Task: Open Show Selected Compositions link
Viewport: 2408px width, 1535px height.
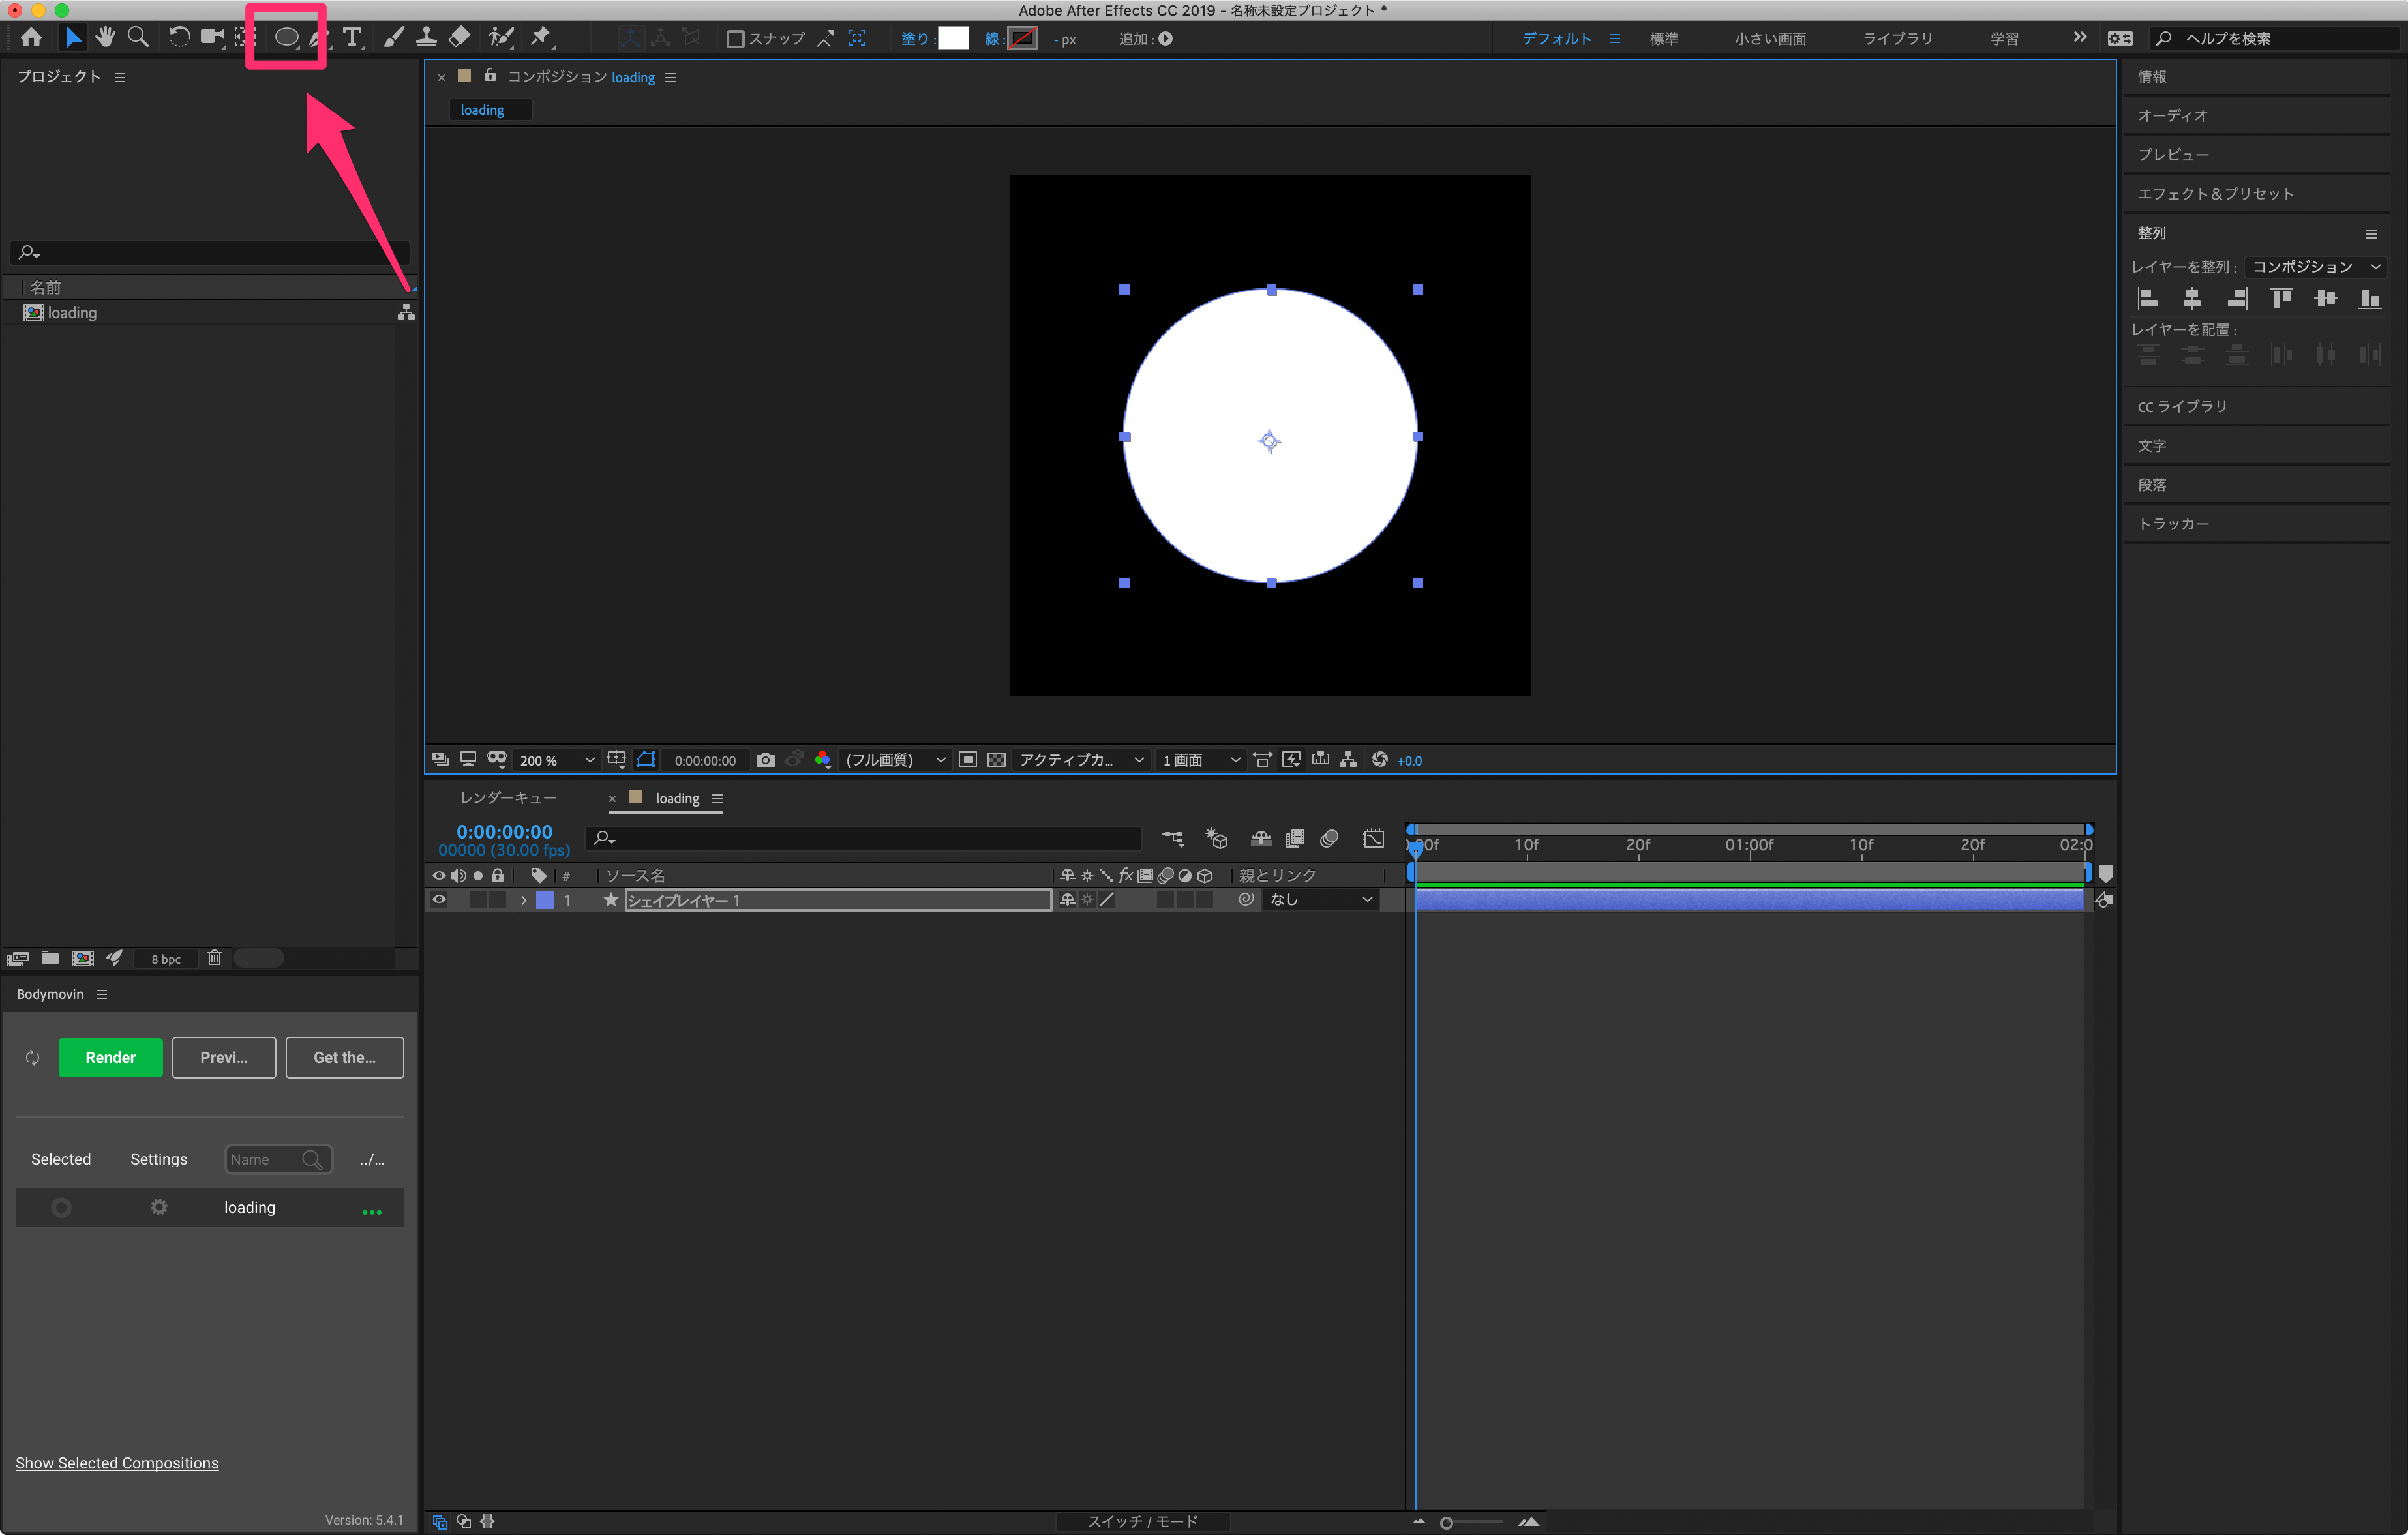Action: [117, 1462]
